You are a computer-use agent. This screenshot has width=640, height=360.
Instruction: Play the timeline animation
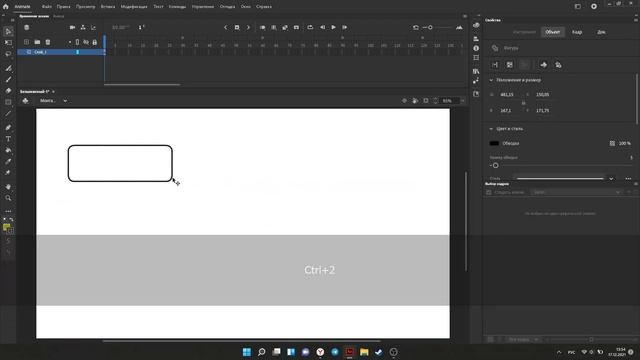(x=333, y=27)
